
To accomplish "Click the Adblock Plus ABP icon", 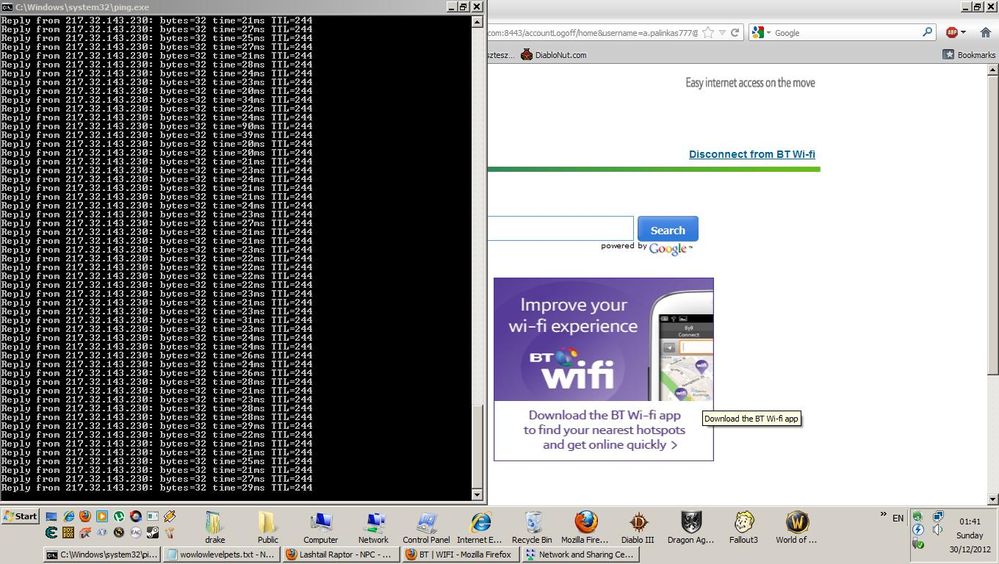I will click(952, 33).
